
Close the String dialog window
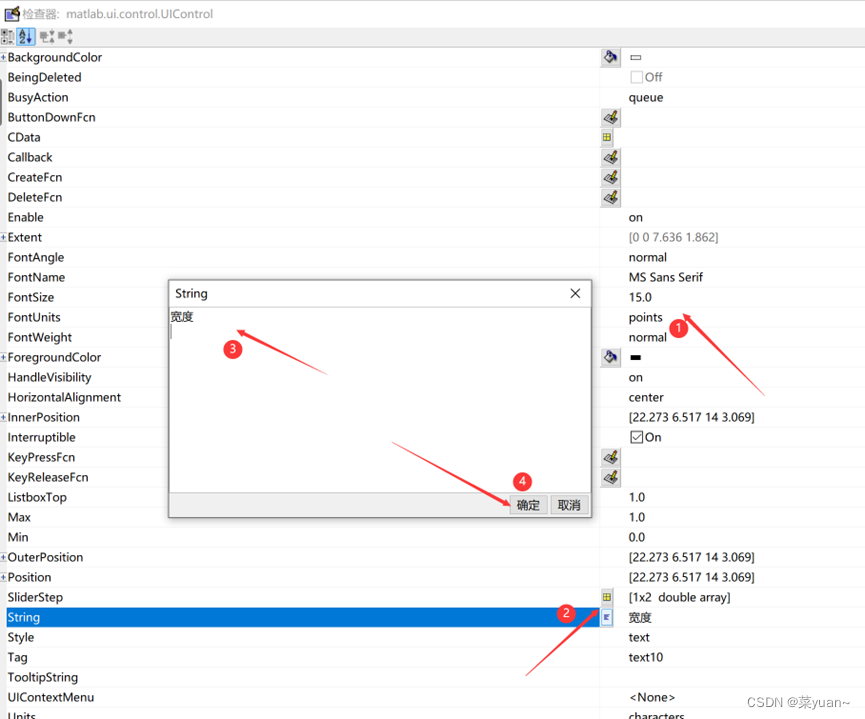(x=575, y=294)
